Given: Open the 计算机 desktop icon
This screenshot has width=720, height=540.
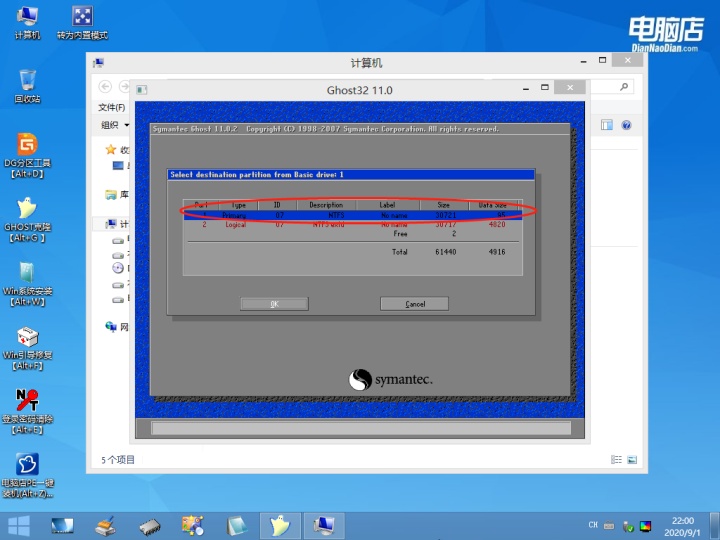Looking at the screenshot, I should pyautogui.click(x=27, y=22).
